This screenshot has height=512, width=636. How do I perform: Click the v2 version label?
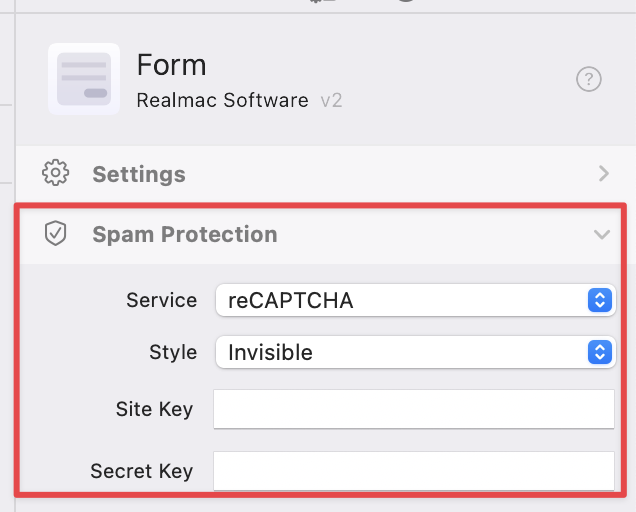pos(331,101)
